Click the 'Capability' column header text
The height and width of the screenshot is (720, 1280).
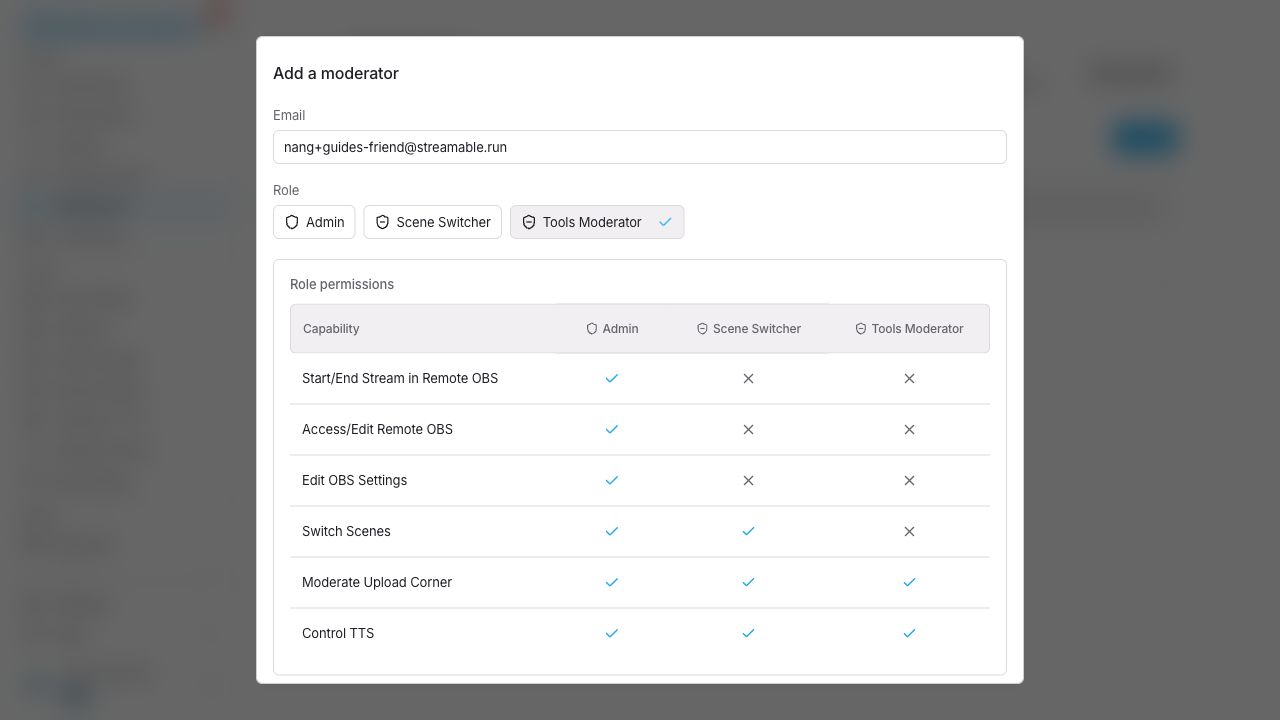[331, 329]
